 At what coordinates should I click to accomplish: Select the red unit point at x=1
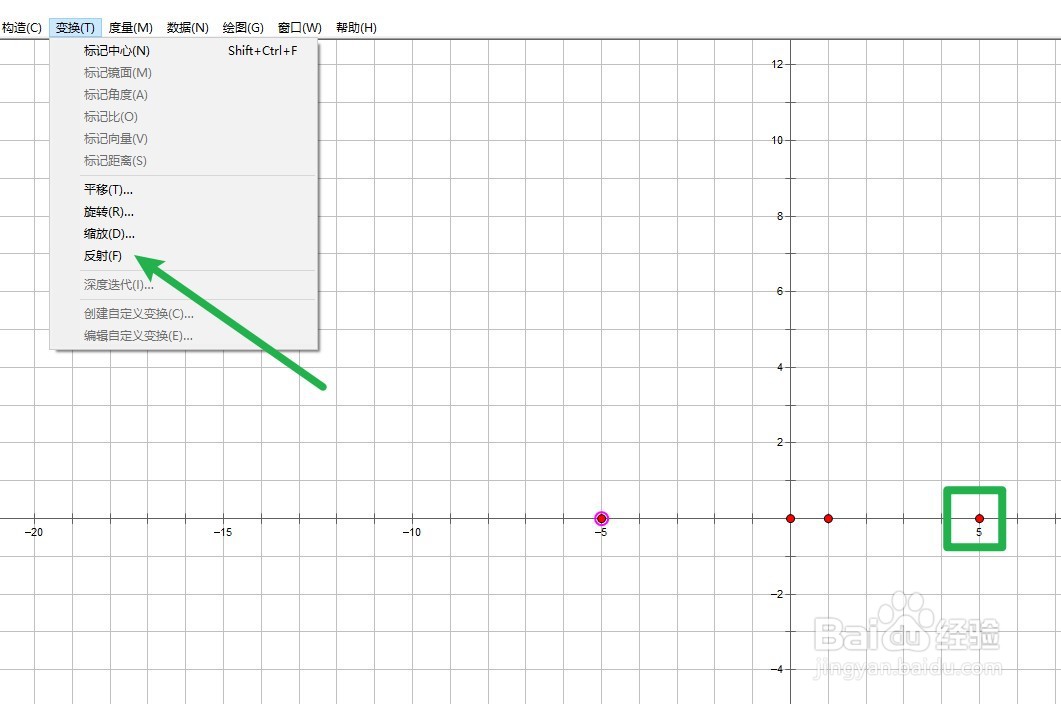tap(828, 519)
